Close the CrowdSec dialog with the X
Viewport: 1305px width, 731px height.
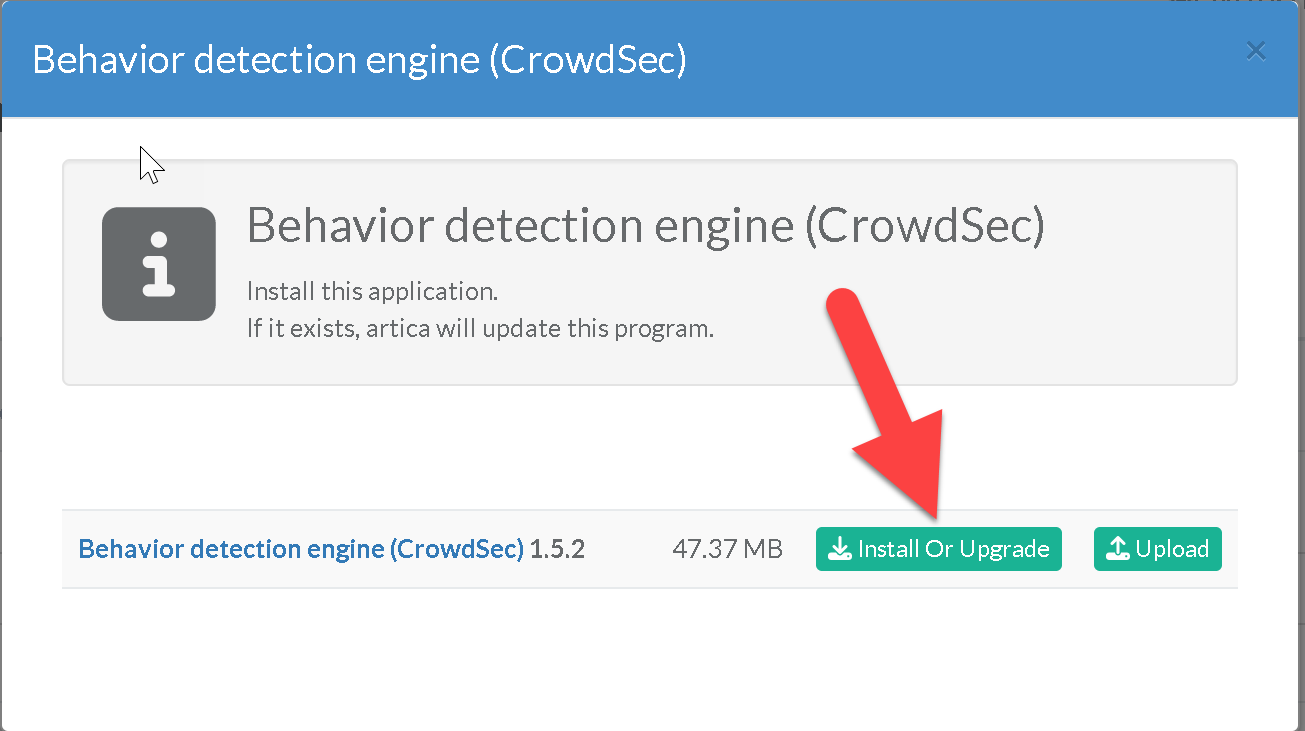(x=1256, y=51)
